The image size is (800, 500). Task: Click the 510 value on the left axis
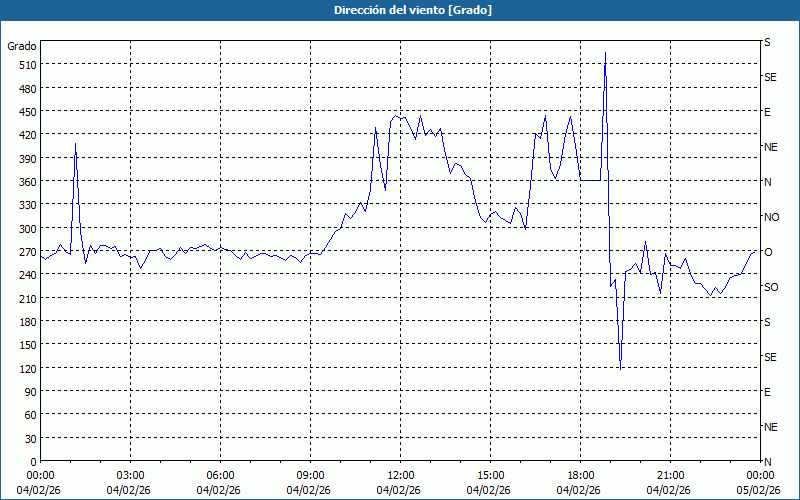(x=26, y=65)
